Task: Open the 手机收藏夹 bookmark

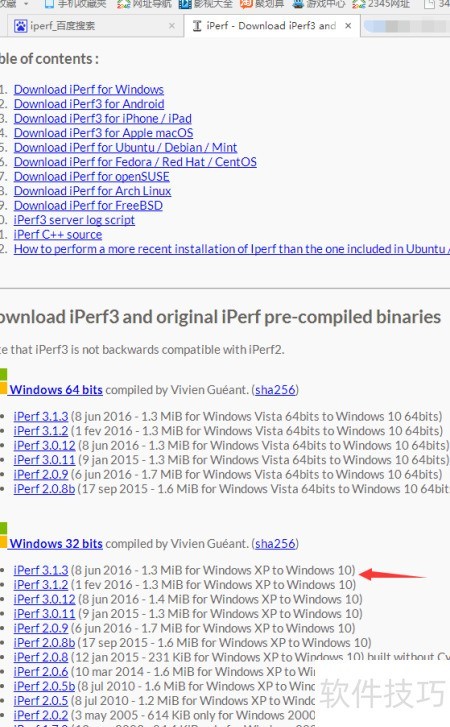Action: tap(76, 4)
